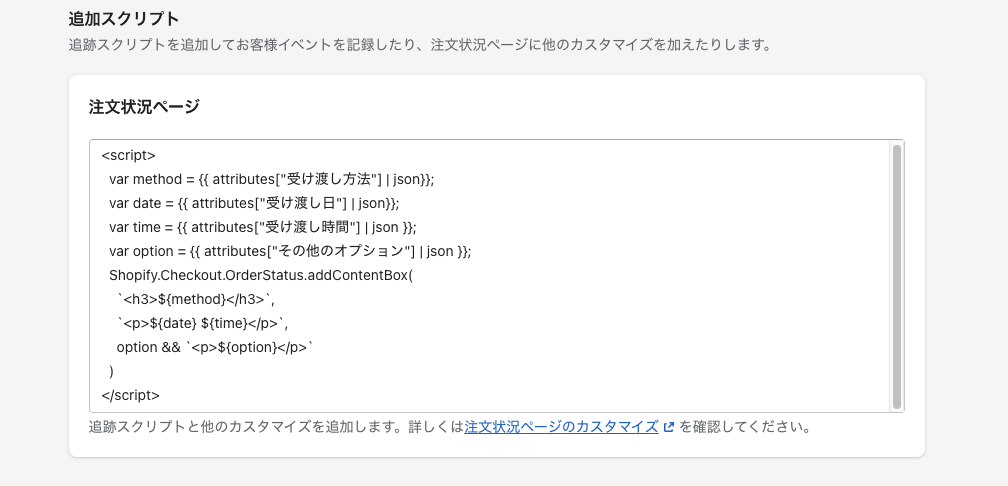The width and height of the screenshot is (1008, 486).
Task: Click the var method code line
Action: (271, 179)
